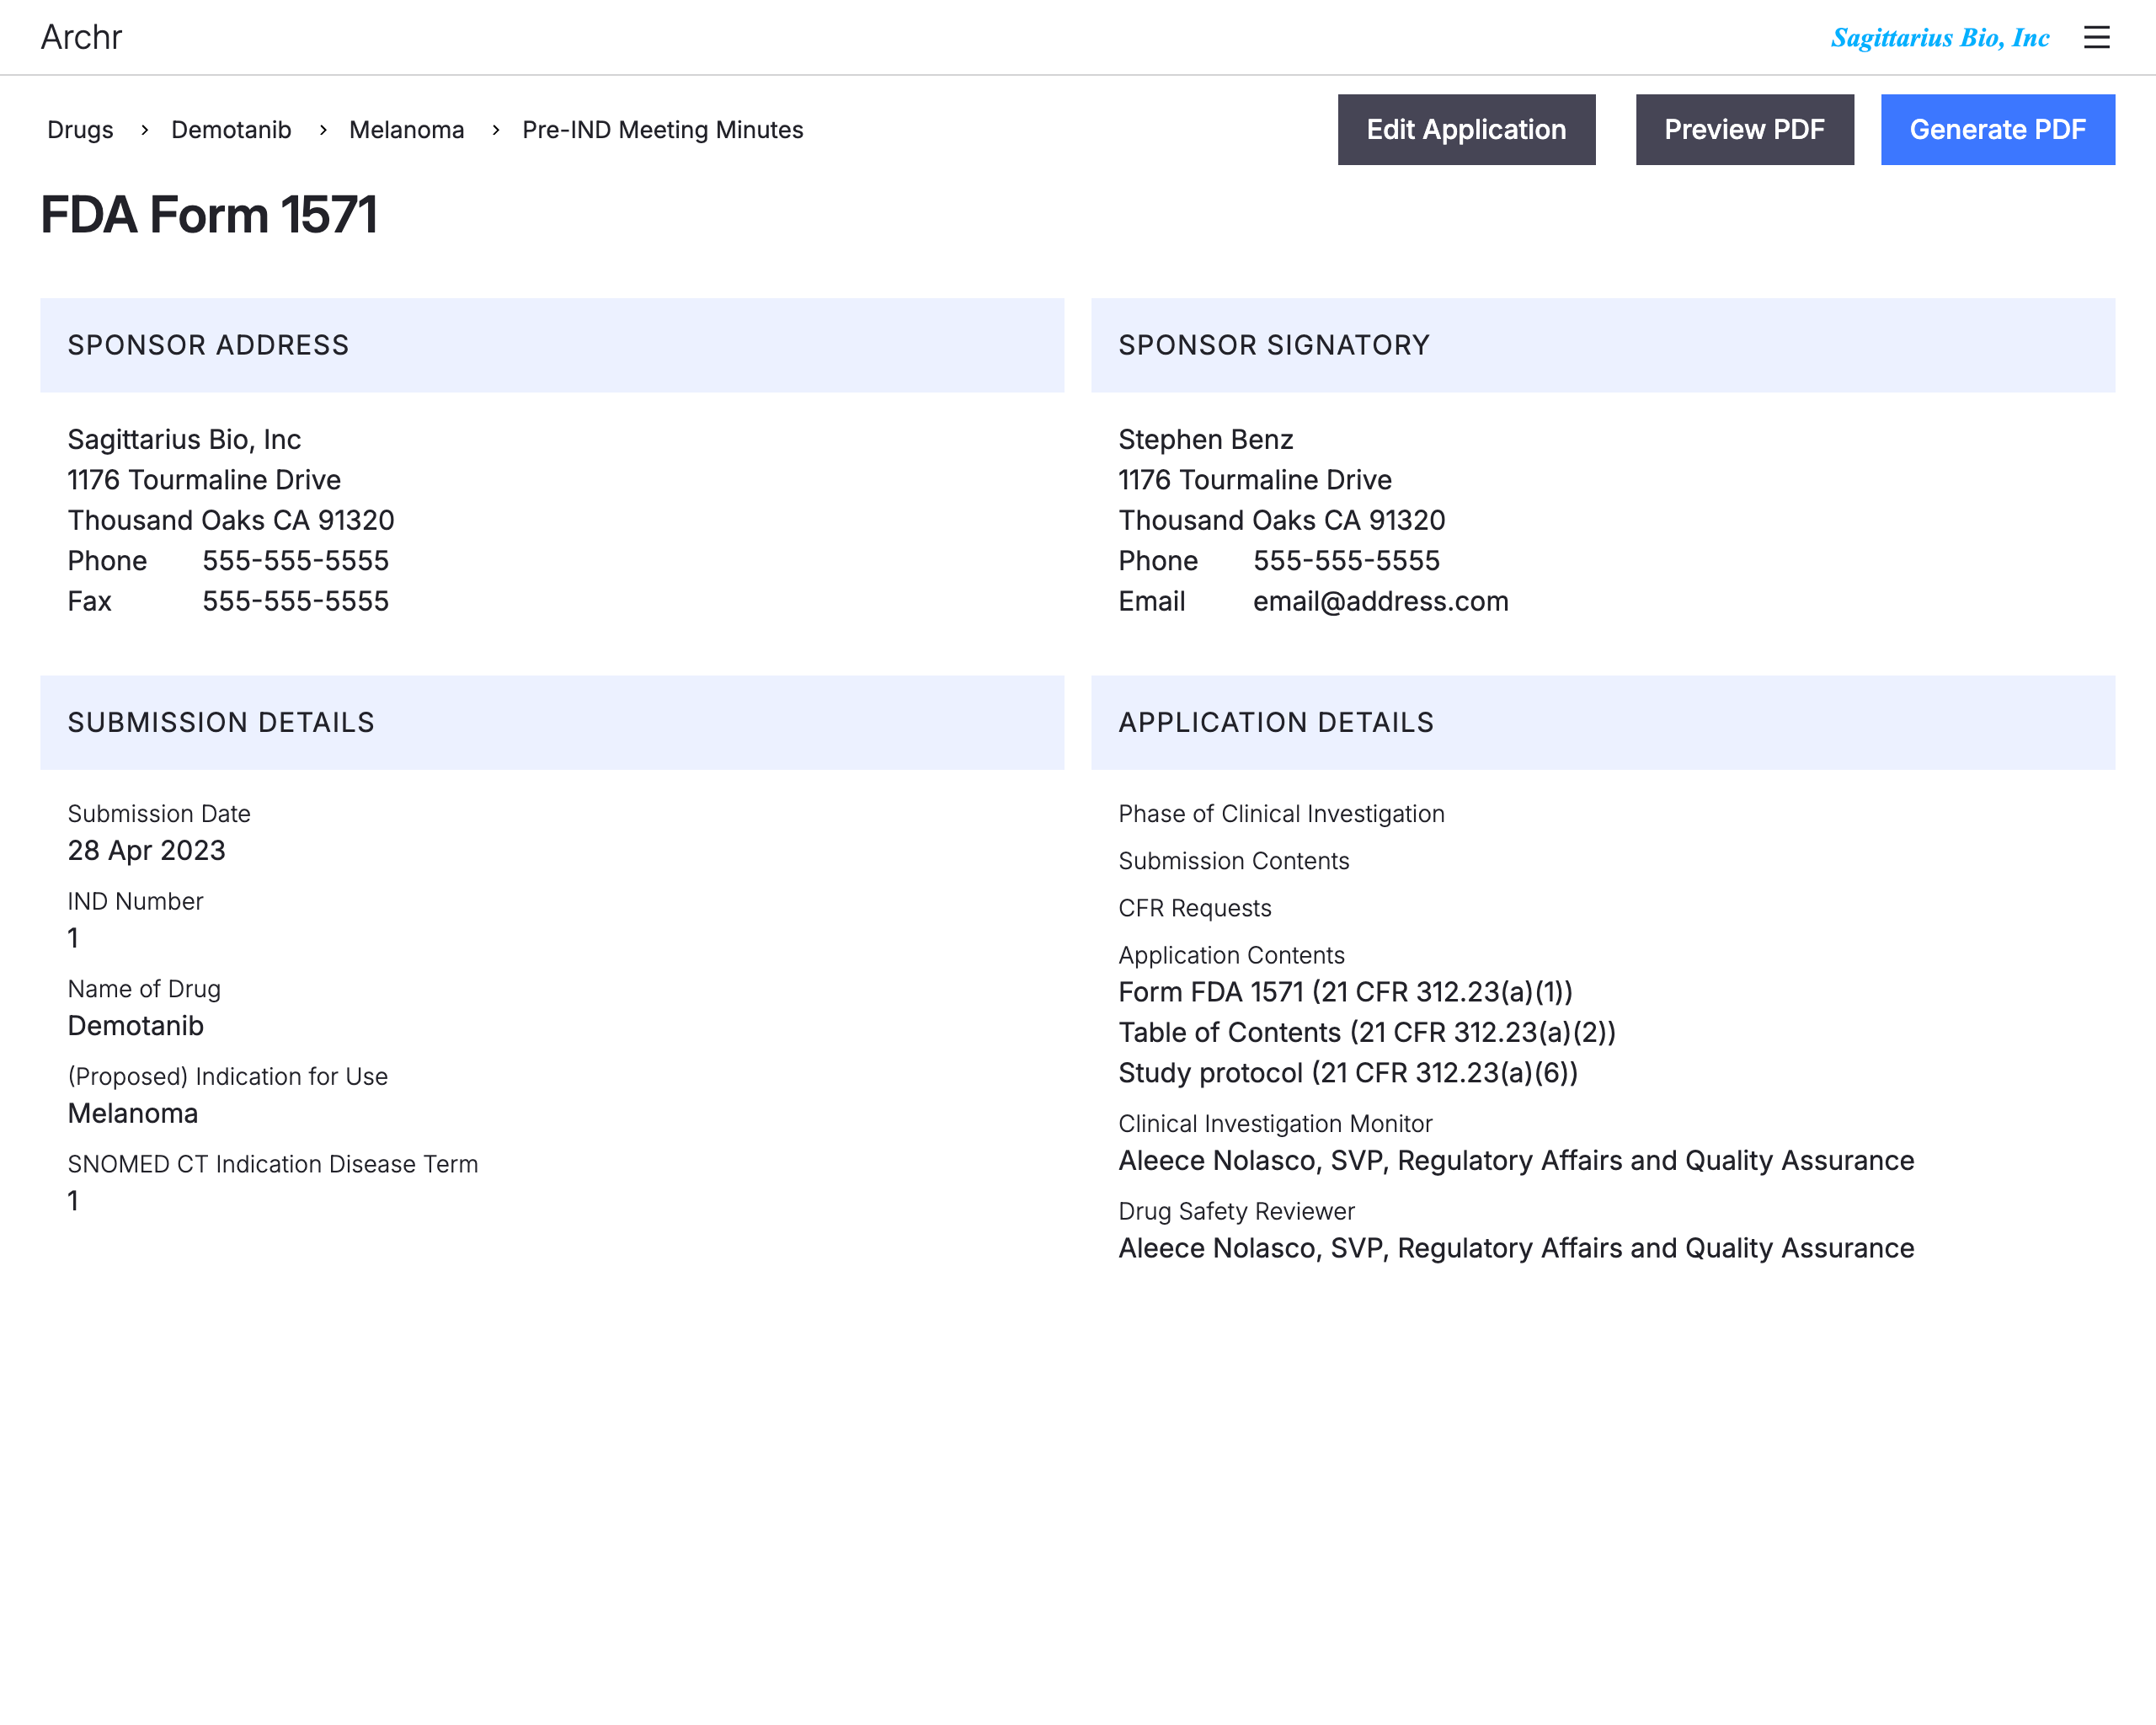Click the email@address.com email text
The width and height of the screenshot is (2156, 1725).
tap(1380, 601)
